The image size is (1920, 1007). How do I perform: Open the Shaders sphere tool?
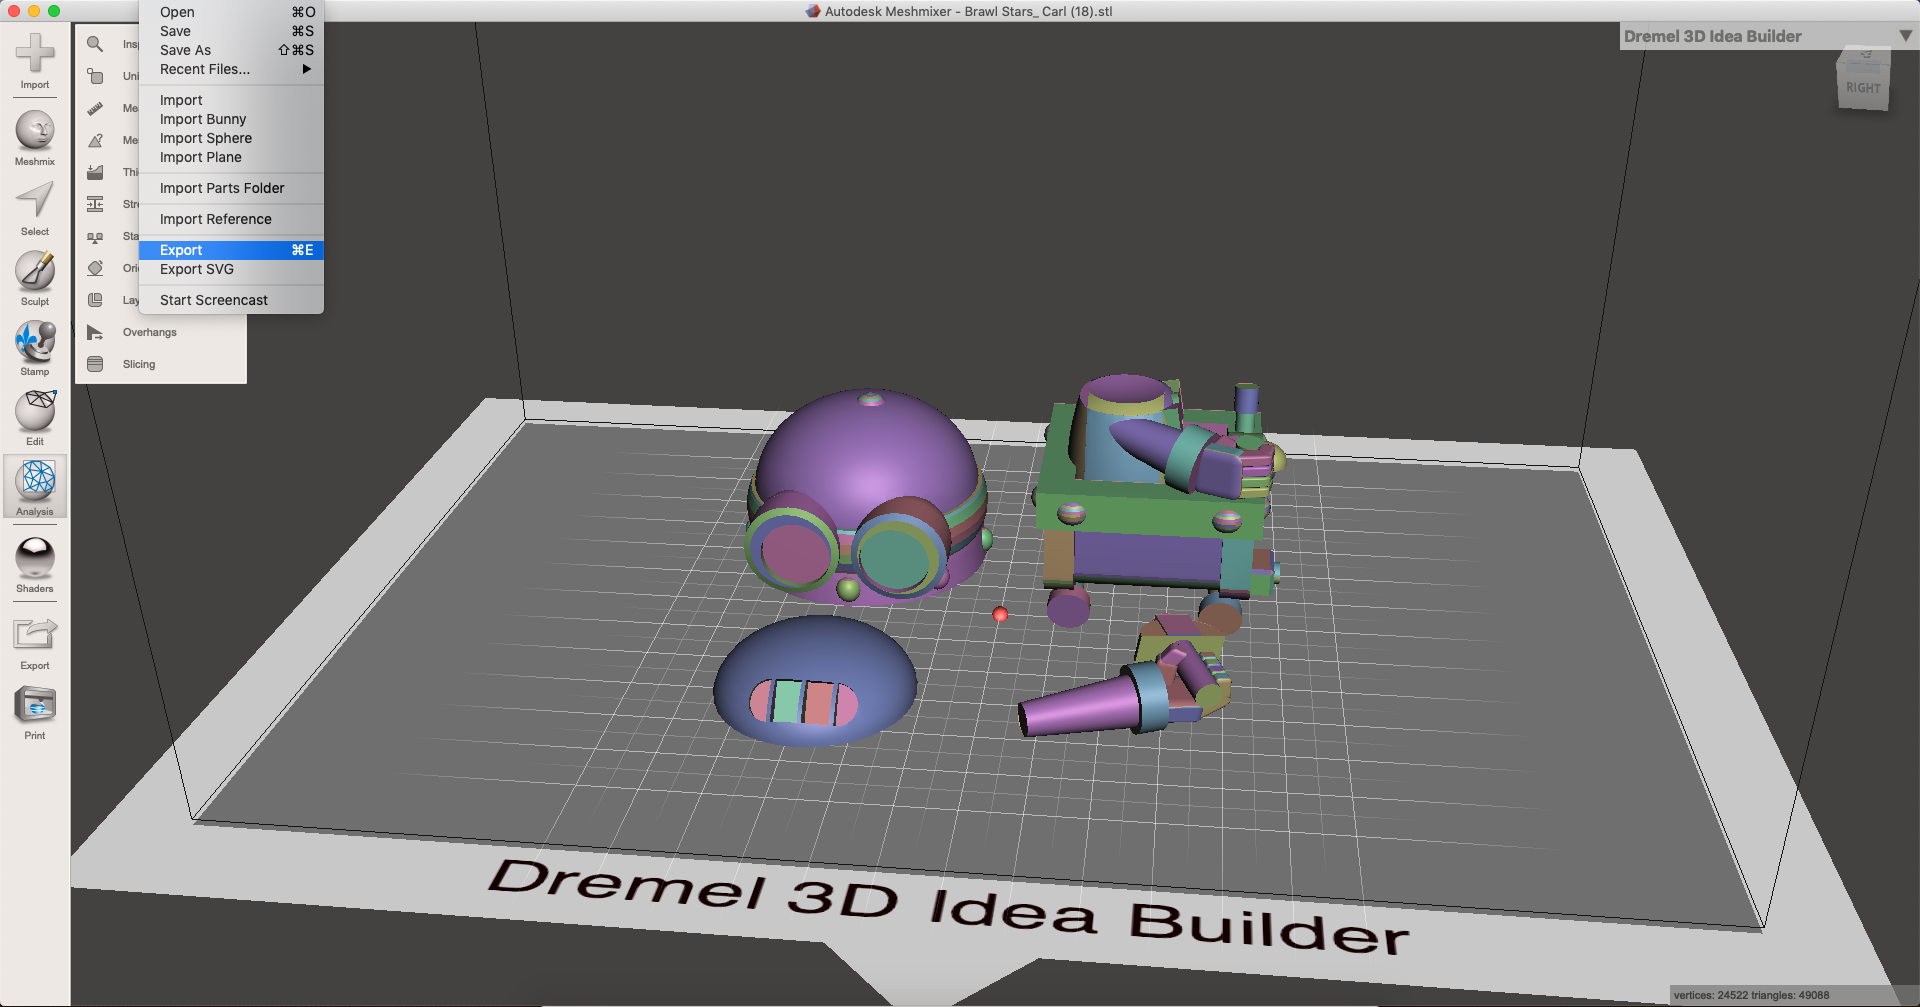pos(35,565)
